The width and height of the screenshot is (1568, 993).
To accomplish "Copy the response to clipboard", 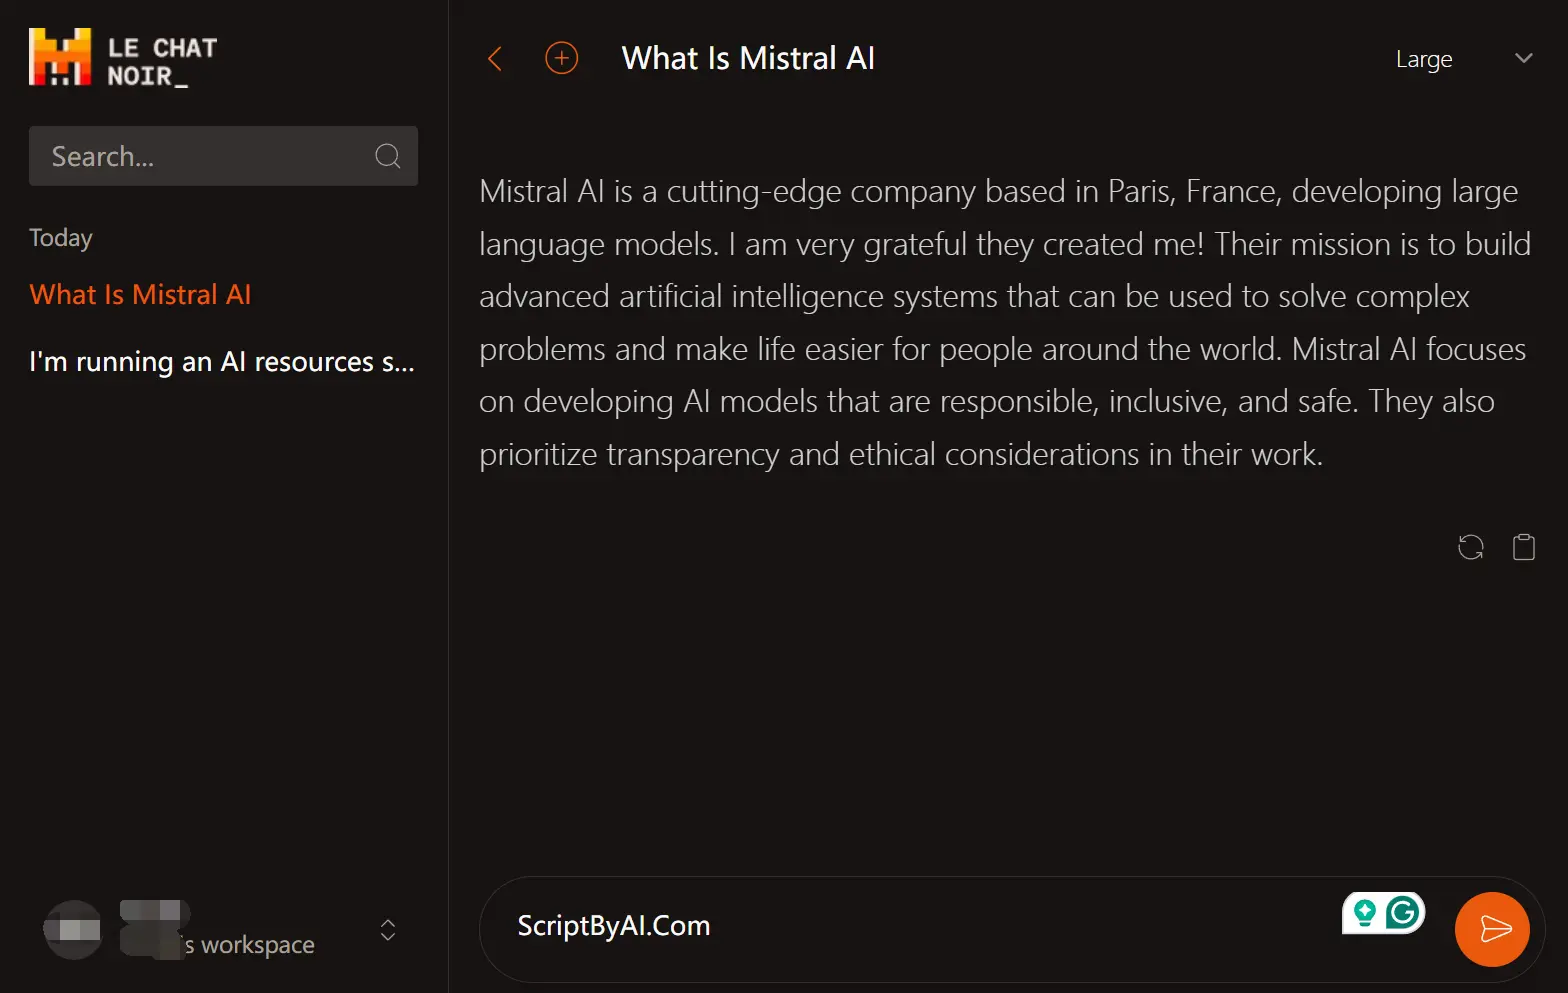I will click(1523, 547).
